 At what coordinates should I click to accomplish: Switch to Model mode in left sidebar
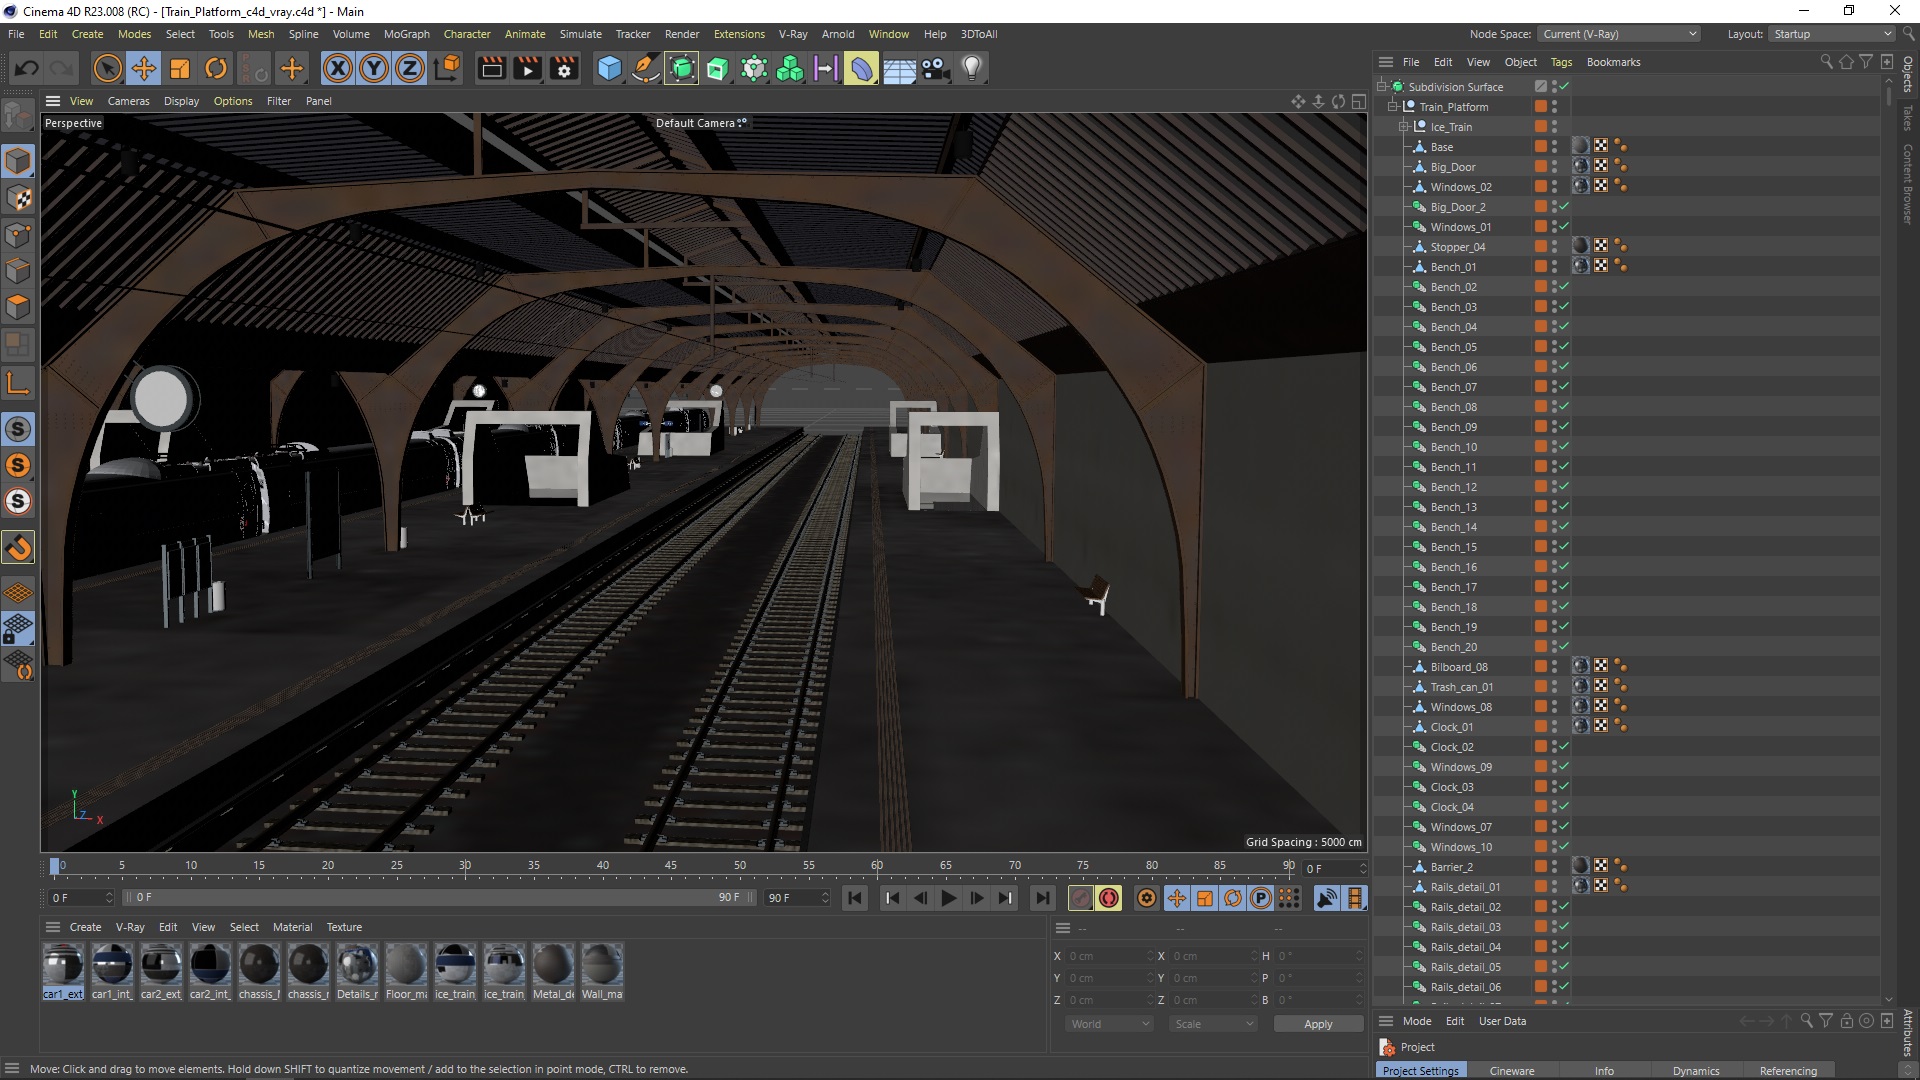click(18, 161)
